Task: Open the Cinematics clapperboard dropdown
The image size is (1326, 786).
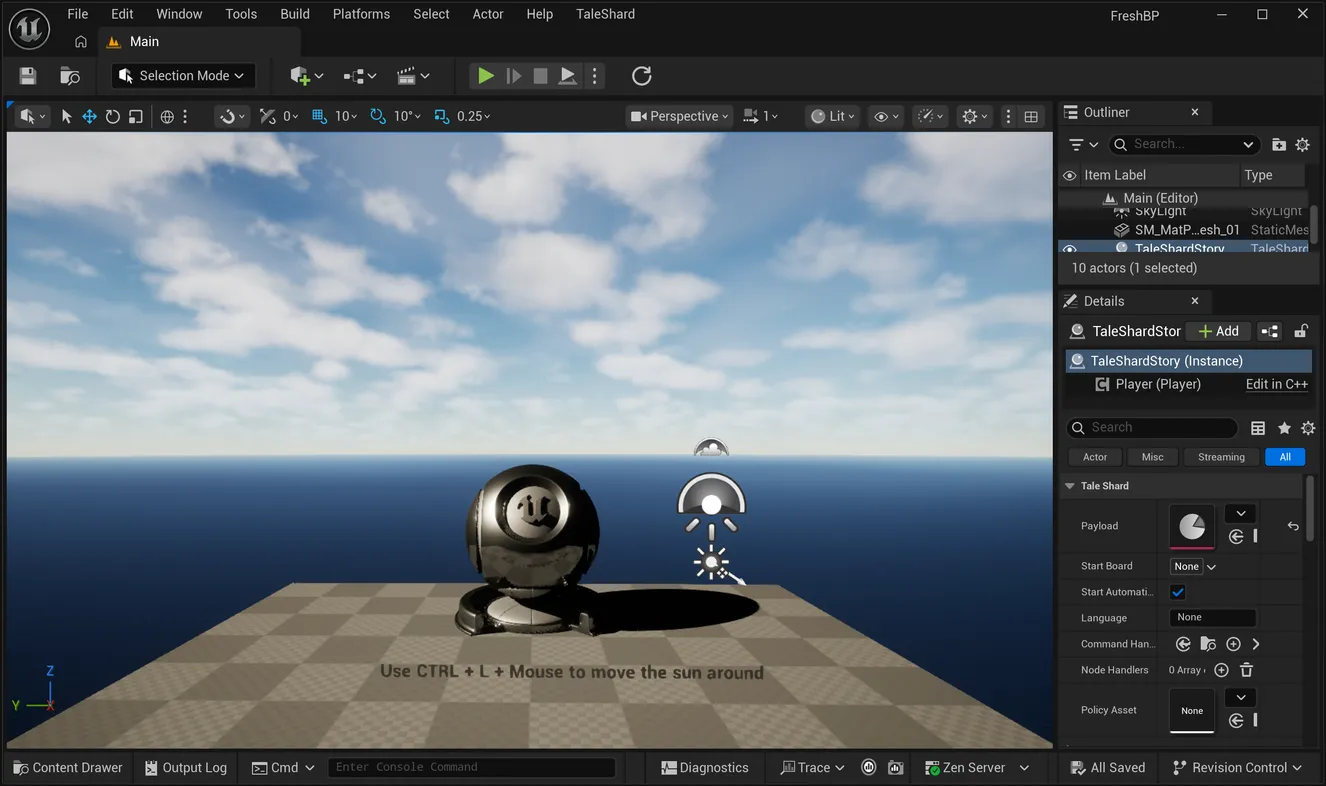Action: pyautogui.click(x=413, y=76)
